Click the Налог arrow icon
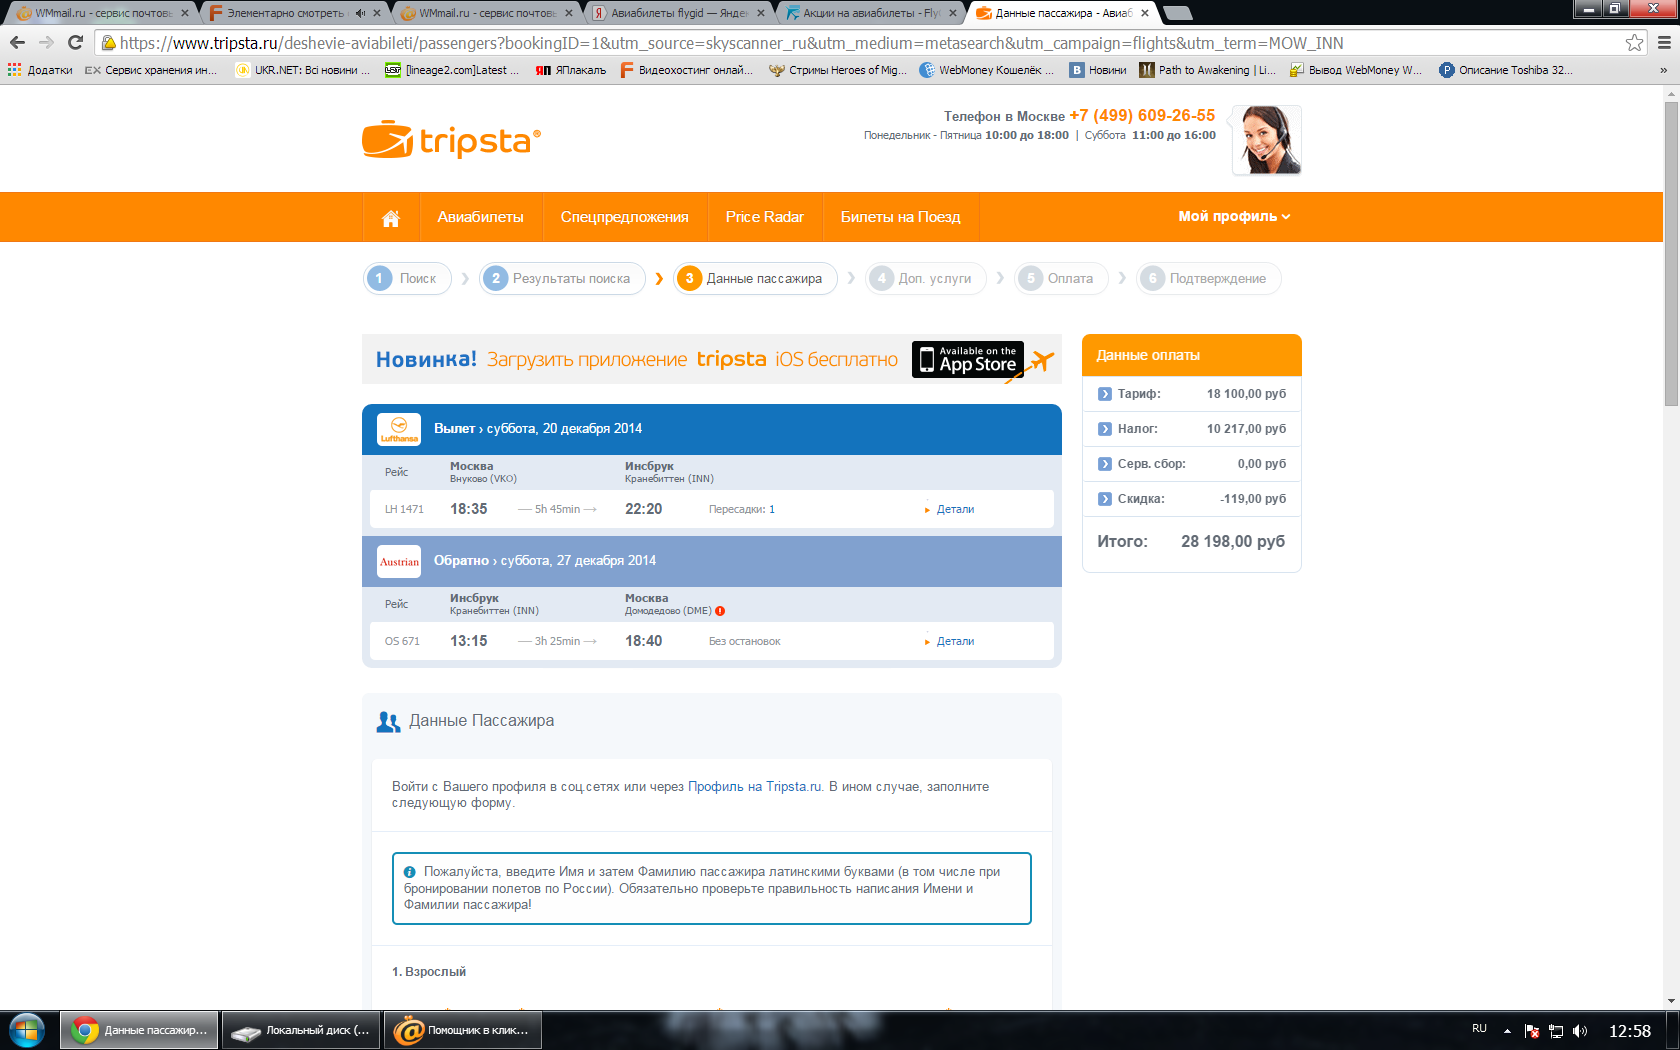1680x1050 pixels. (x=1104, y=429)
